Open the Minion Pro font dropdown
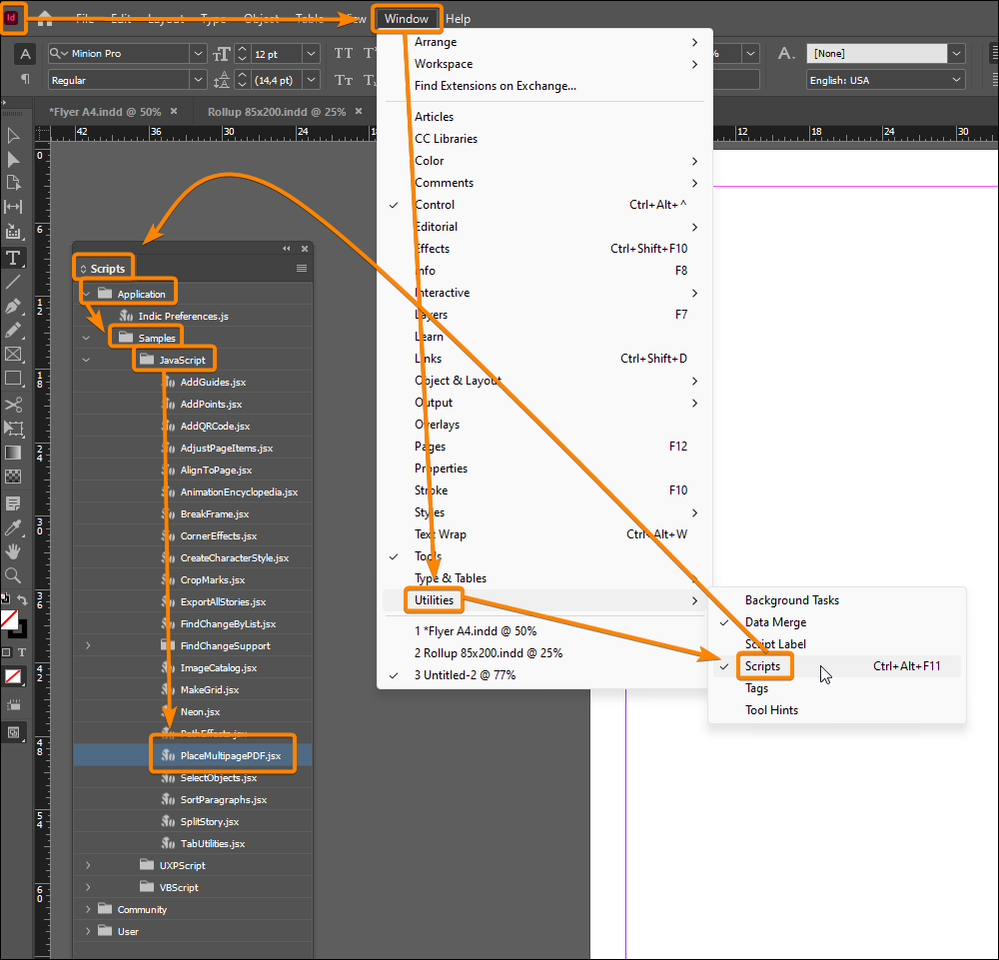The height and width of the screenshot is (960, 999). click(198, 54)
